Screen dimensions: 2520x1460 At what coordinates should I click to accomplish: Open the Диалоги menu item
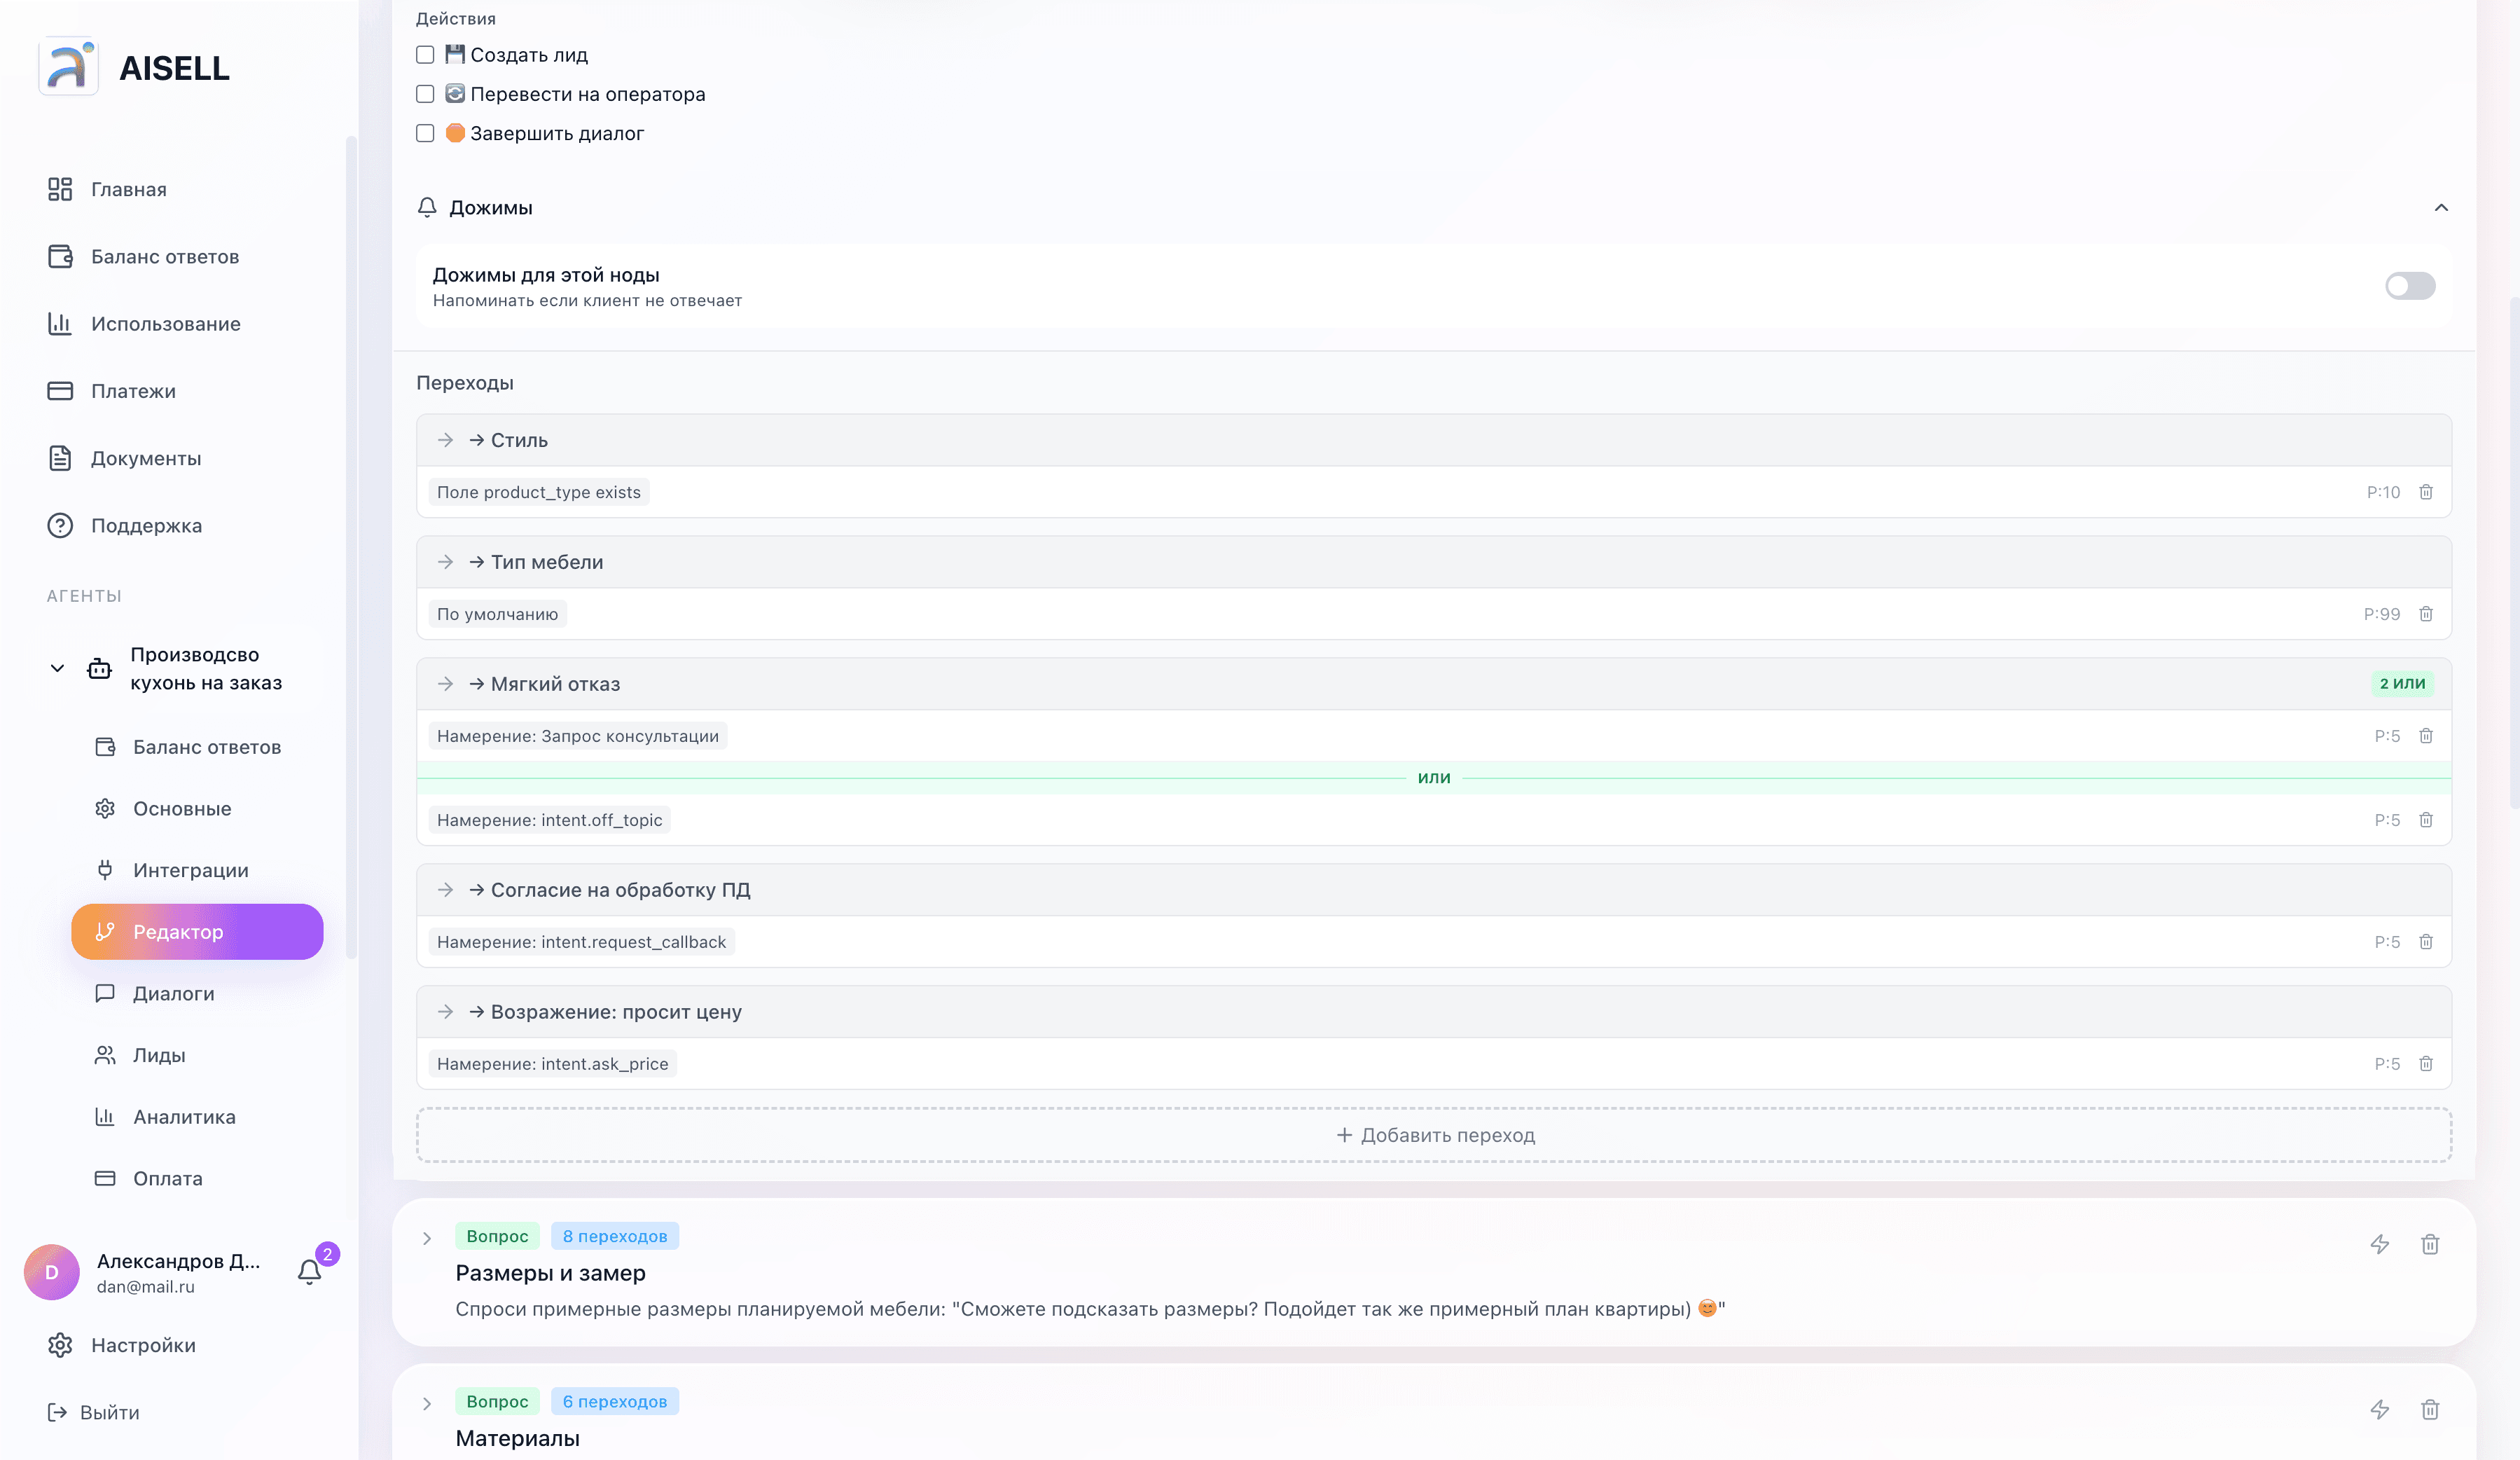tap(173, 993)
